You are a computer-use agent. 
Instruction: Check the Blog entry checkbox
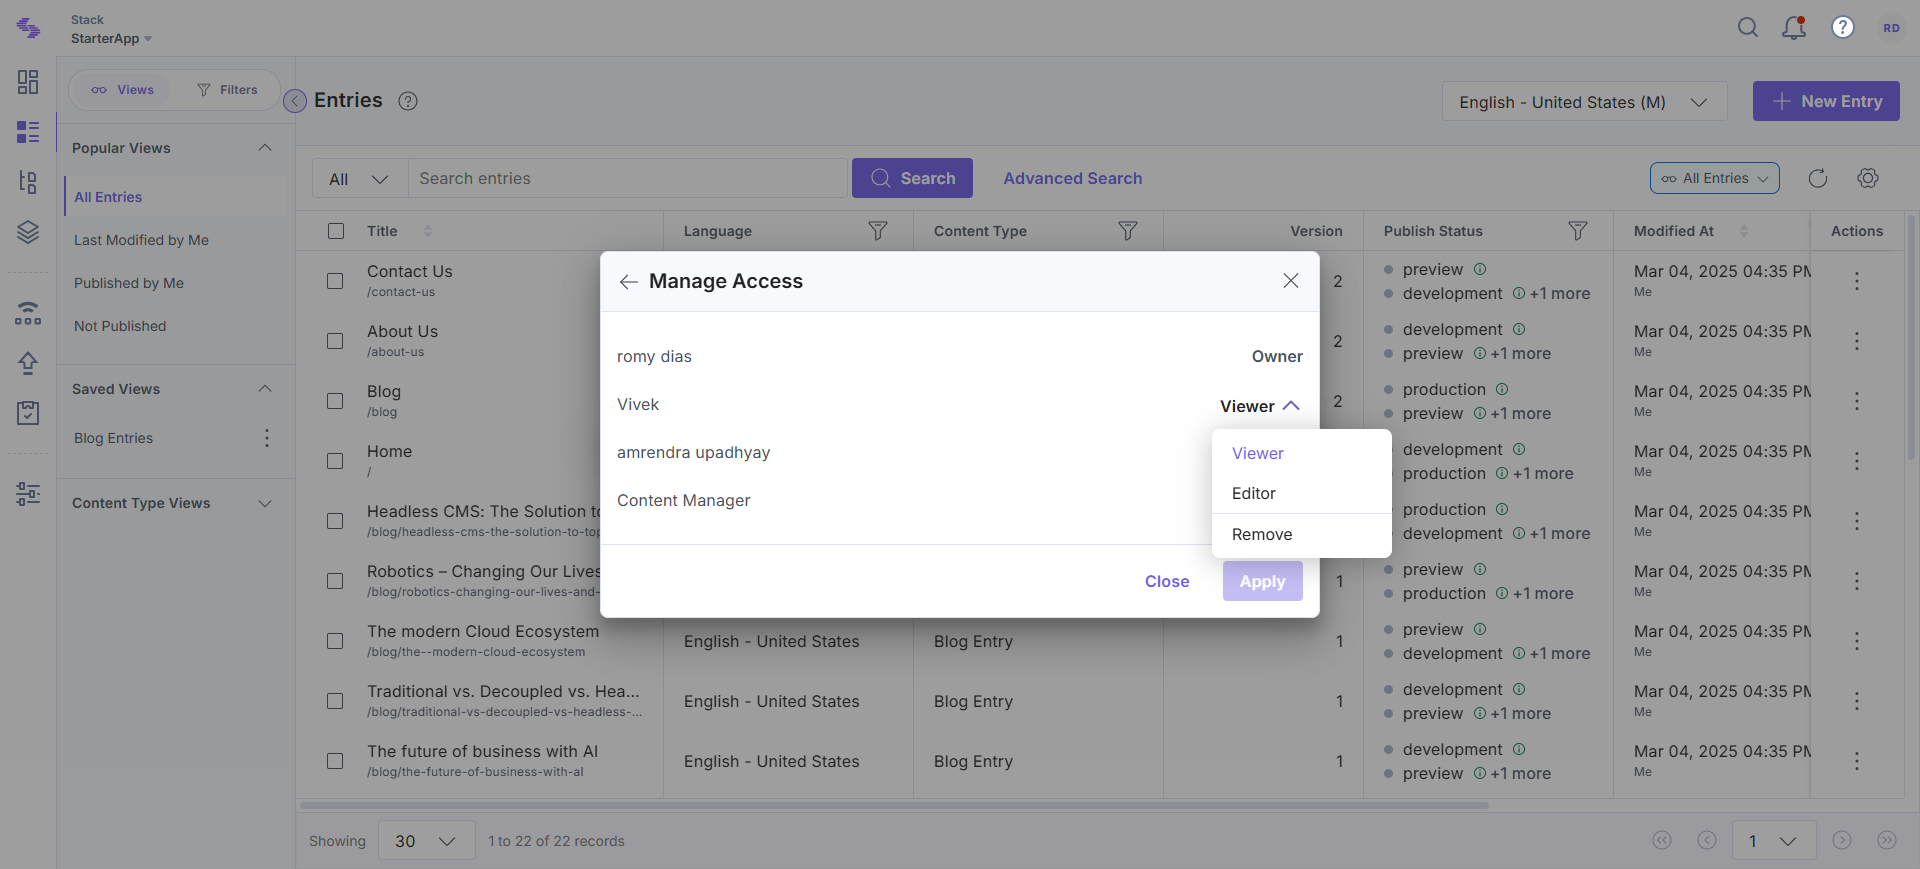click(x=335, y=401)
